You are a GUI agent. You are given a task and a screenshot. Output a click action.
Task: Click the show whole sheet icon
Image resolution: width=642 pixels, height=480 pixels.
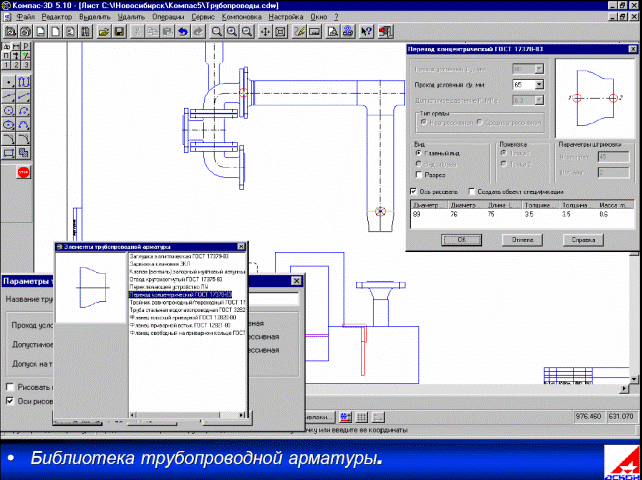click(280, 32)
